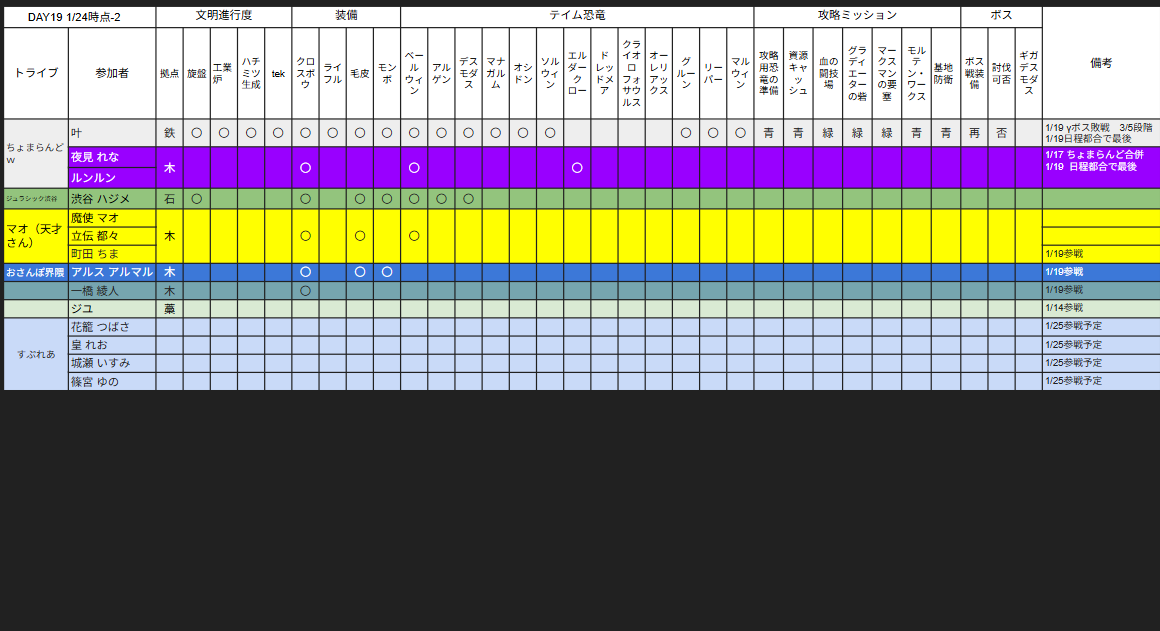The height and width of the screenshot is (631, 1160).
Task: Select participant cell '渋谷 ハジメ'
Action: pyautogui.click(x=112, y=199)
